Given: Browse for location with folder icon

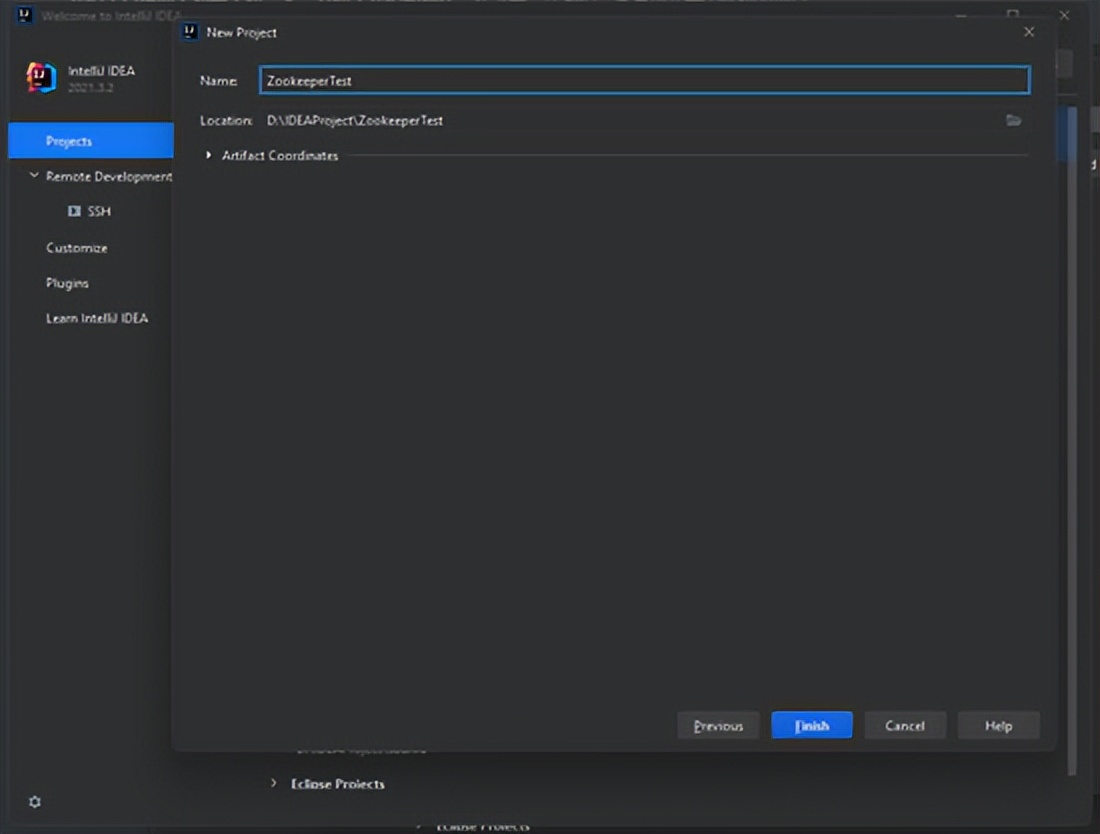Looking at the screenshot, I should pos(1013,121).
